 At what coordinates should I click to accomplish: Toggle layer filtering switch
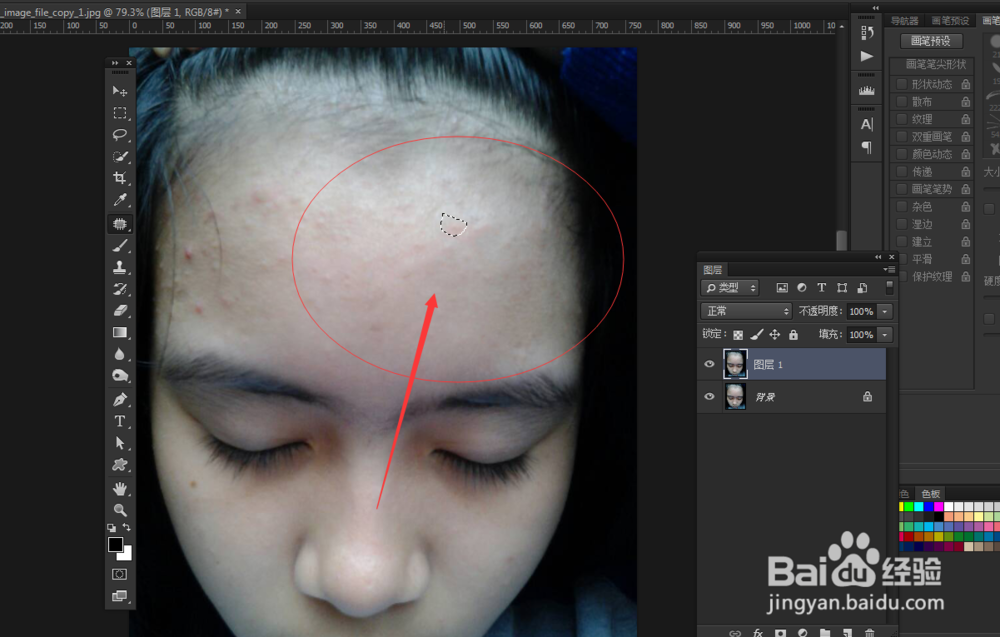pyautogui.click(x=890, y=288)
